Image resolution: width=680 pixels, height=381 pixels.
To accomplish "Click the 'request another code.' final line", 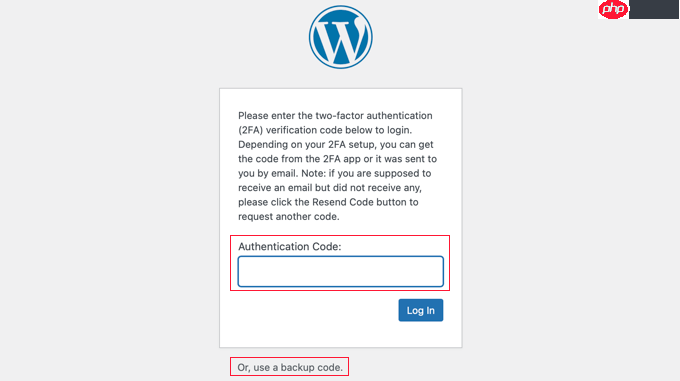I will coord(288,216).
